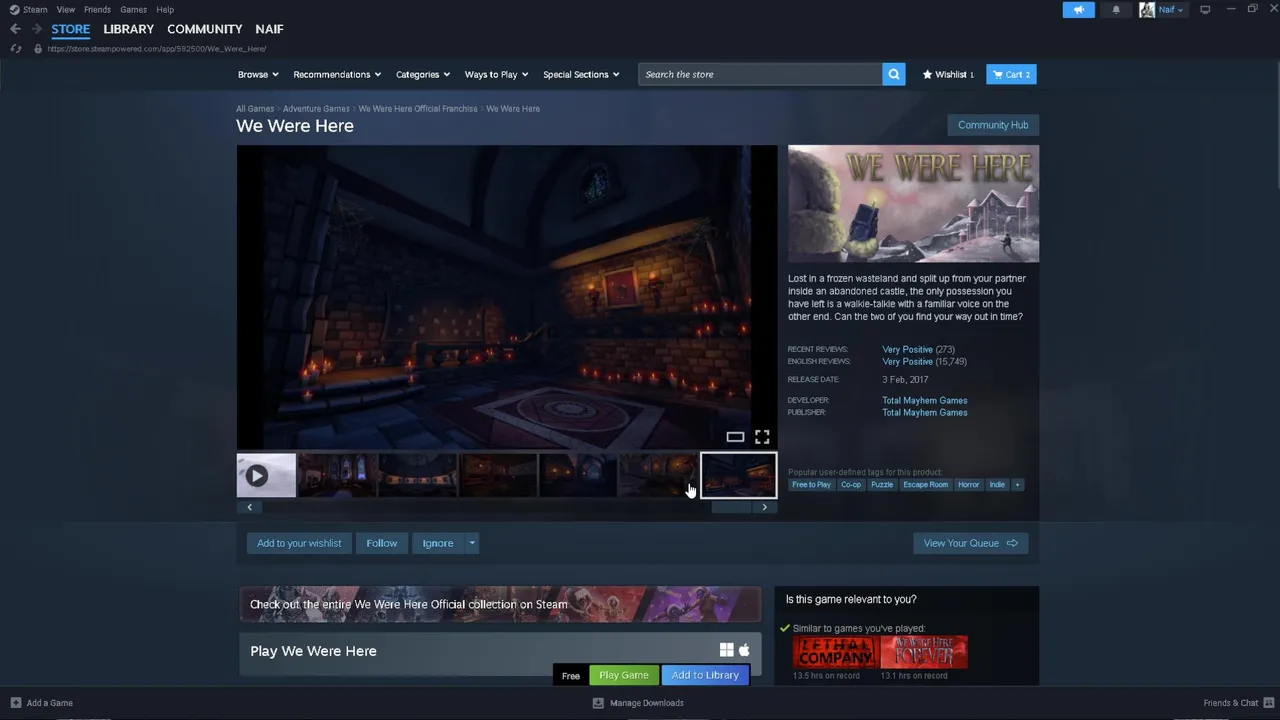
Task: Open the NAIF profile tab
Action: (x=269, y=29)
